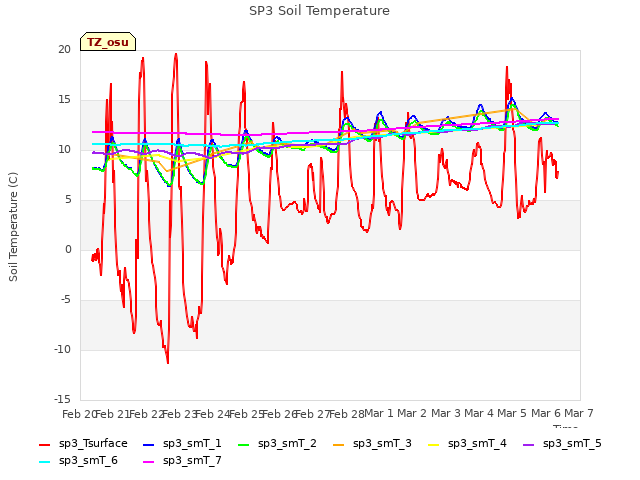
Task: Click the magenta sp3_smT_7 legend swatch
Action: tap(149, 462)
